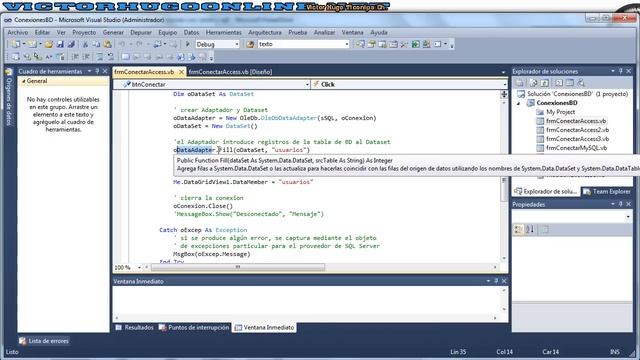Cut selection using the scissors icon

(85, 44)
